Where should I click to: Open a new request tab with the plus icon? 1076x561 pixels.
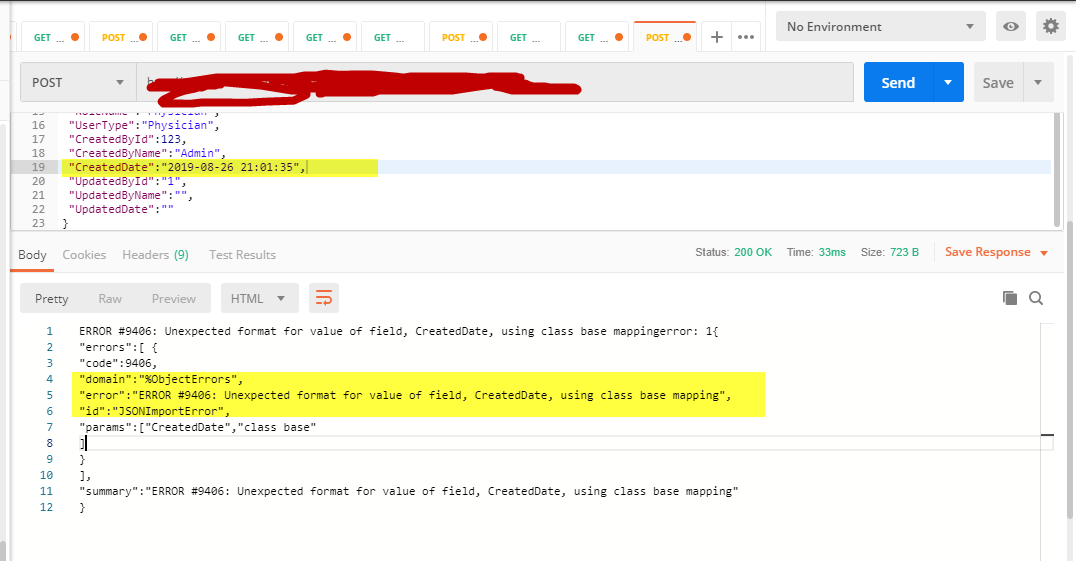[716, 37]
